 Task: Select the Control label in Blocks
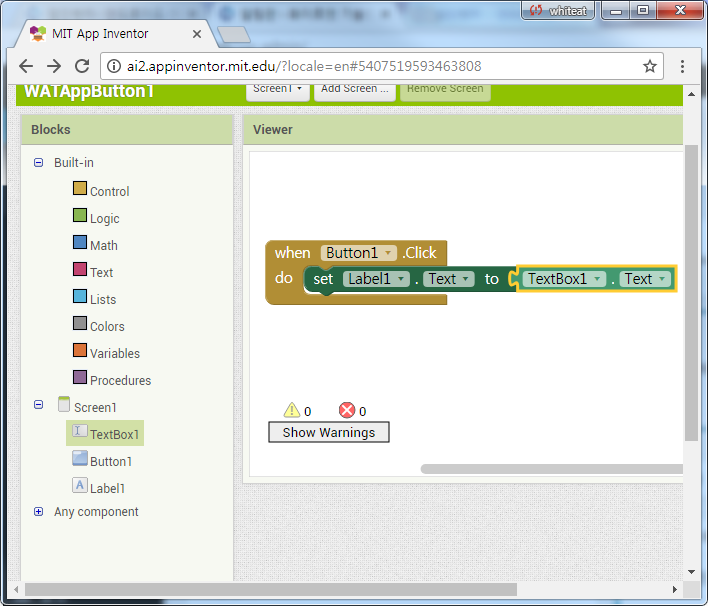coord(110,191)
